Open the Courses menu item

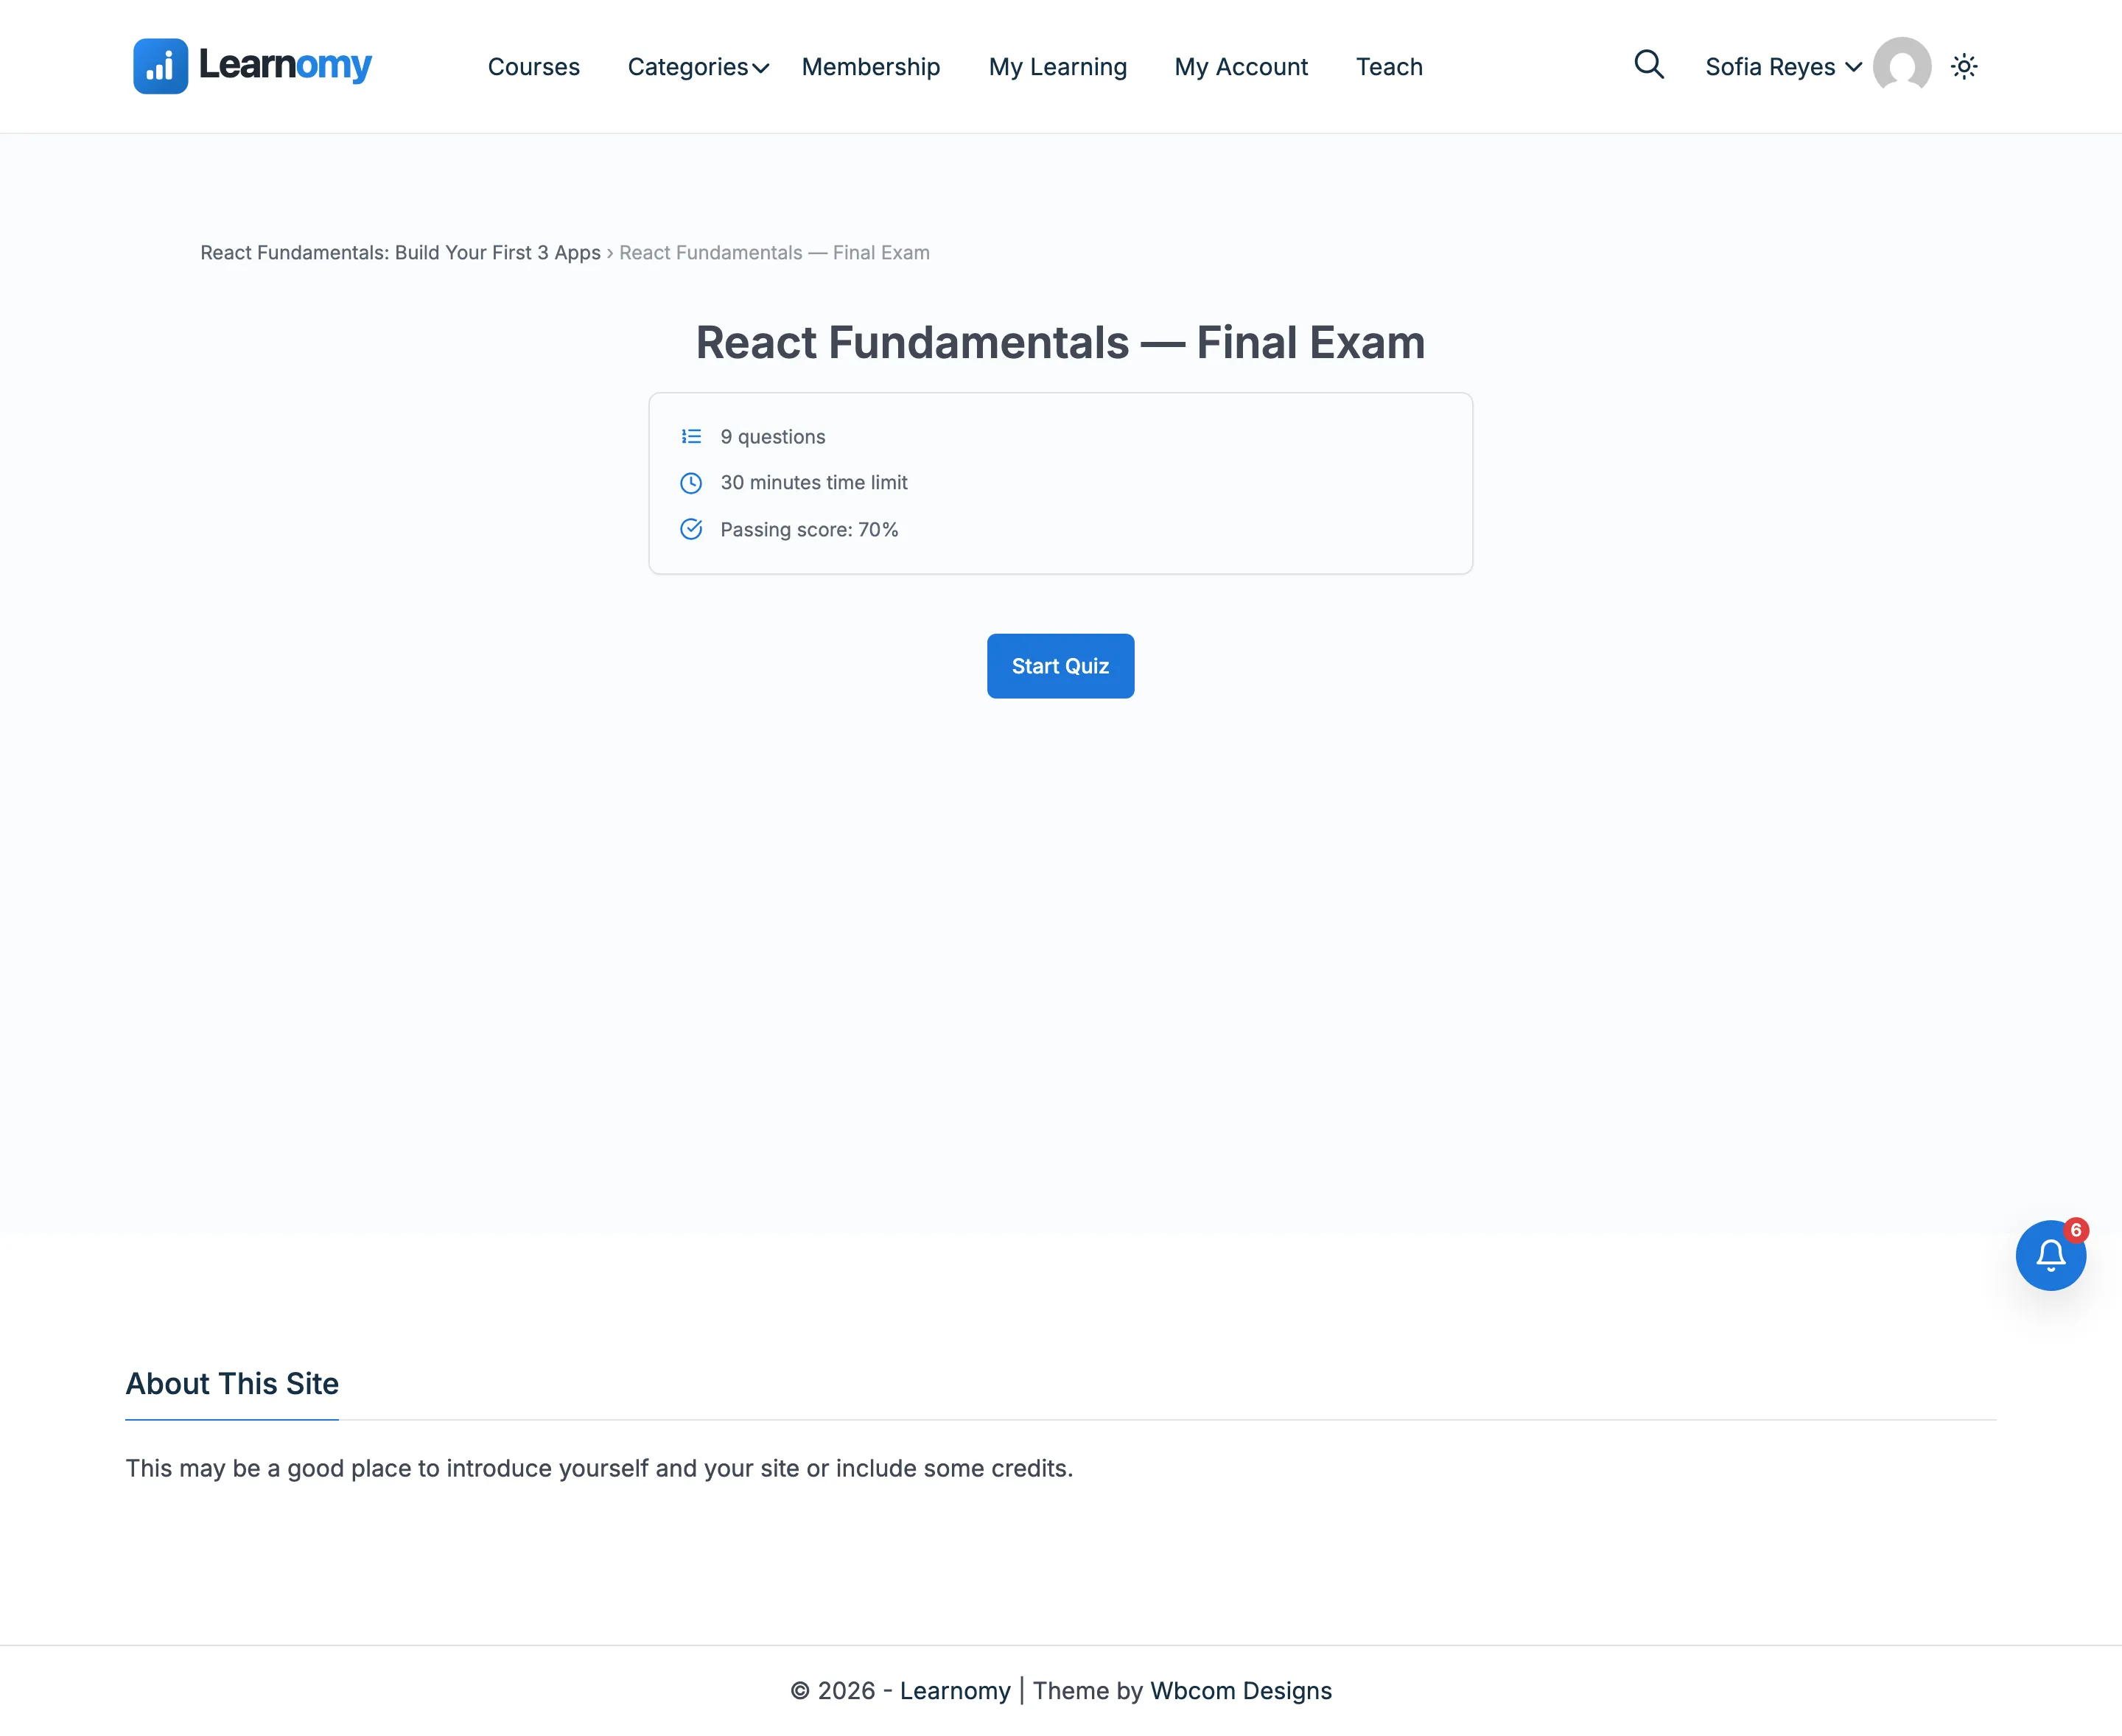tap(533, 67)
